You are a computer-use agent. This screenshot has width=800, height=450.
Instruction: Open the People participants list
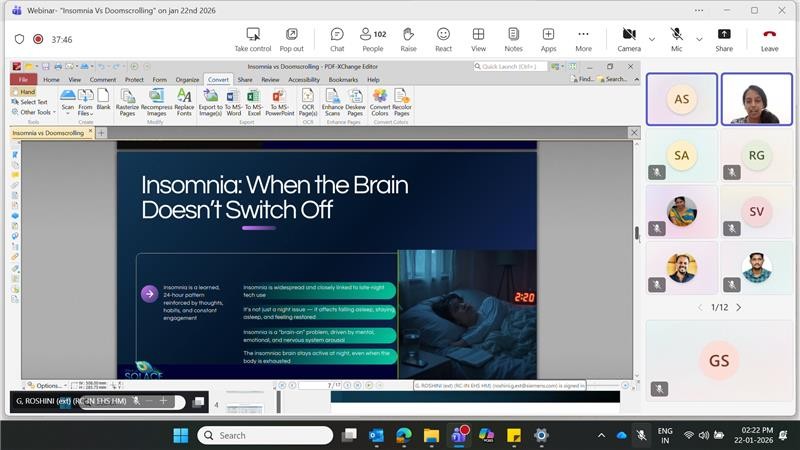(x=372, y=38)
